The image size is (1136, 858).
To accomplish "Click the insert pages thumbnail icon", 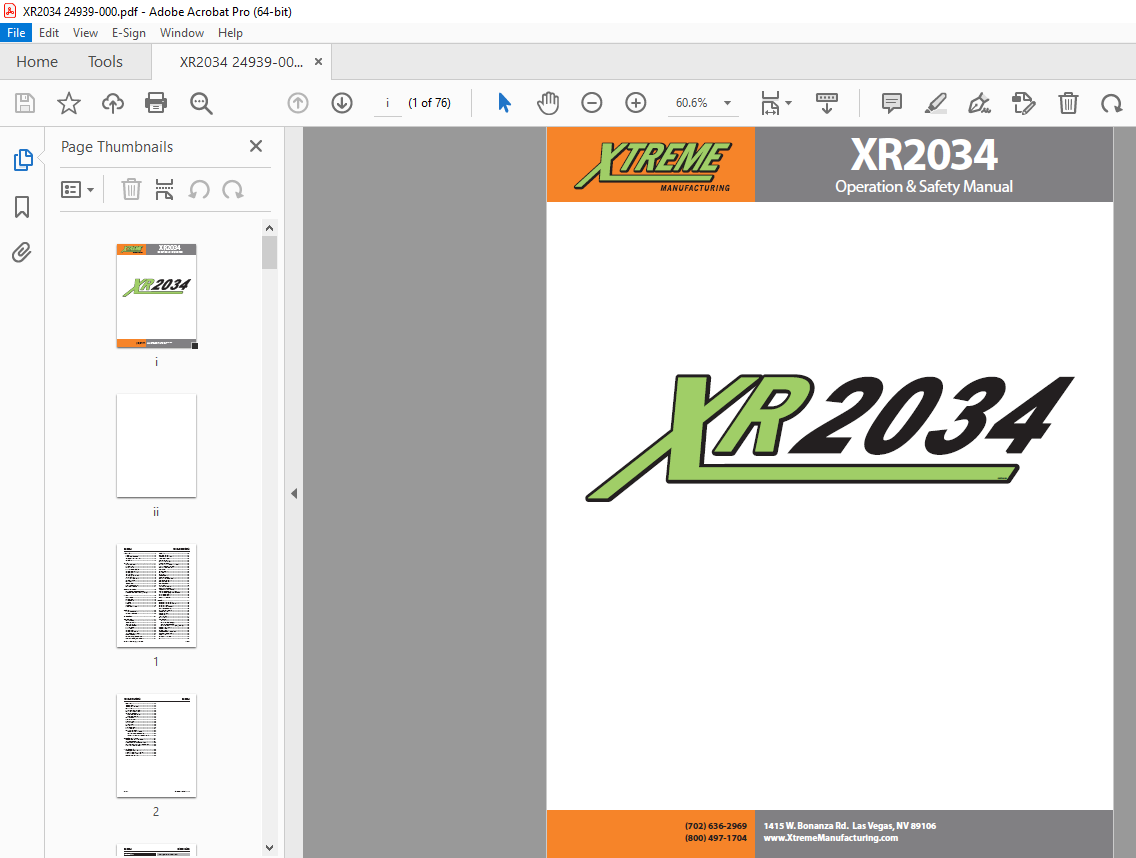I will click(164, 190).
